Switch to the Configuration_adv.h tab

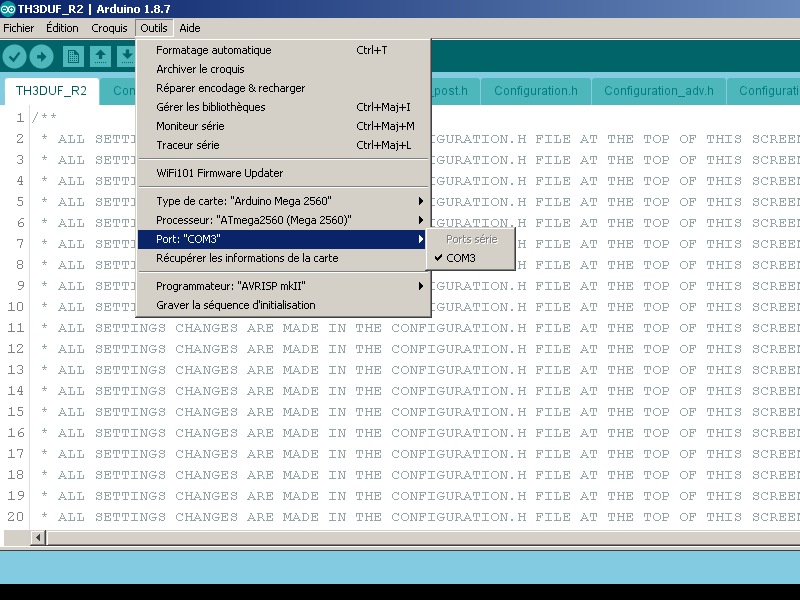(x=659, y=91)
